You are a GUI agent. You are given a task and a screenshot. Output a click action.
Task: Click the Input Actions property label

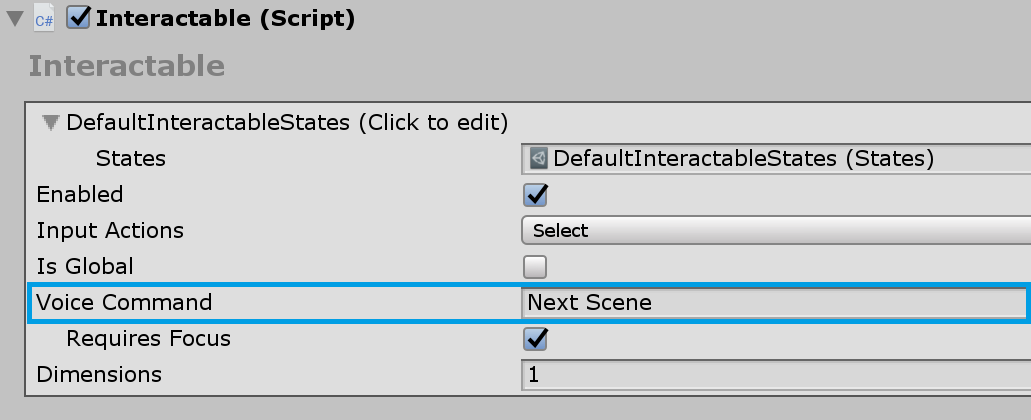pyautogui.click(x=110, y=230)
